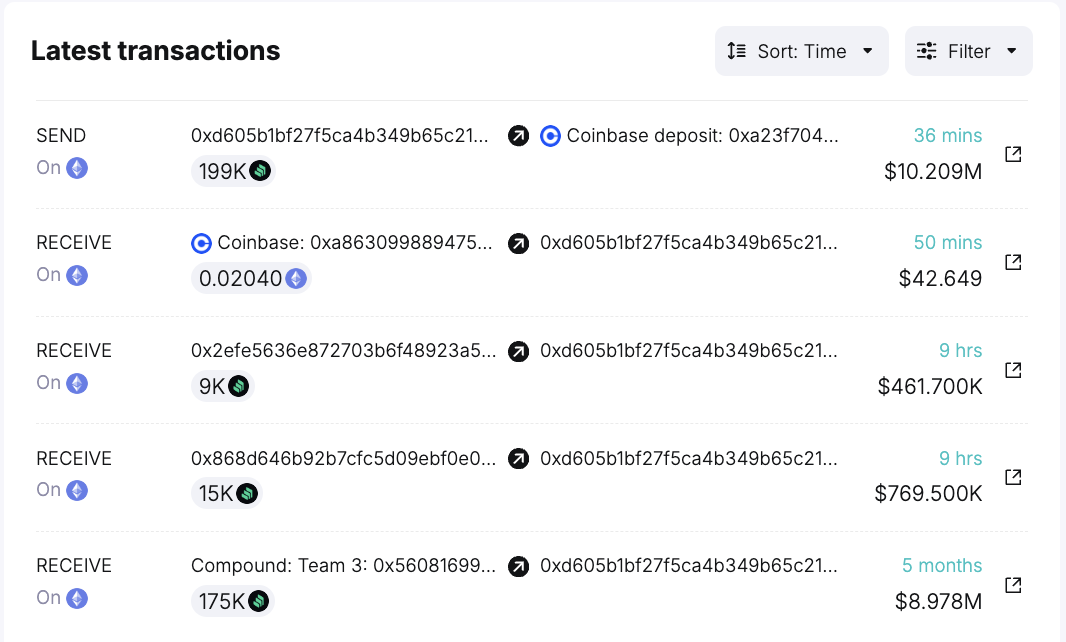Click the black transfer arrow in the first row
The height and width of the screenshot is (642, 1066).
[518, 135]
